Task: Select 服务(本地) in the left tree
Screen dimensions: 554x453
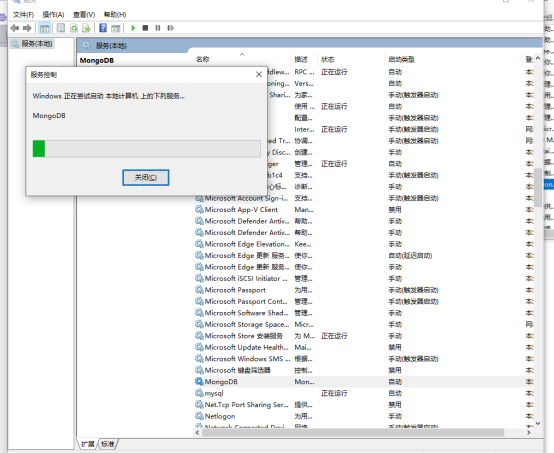Action: pos(37,43)
